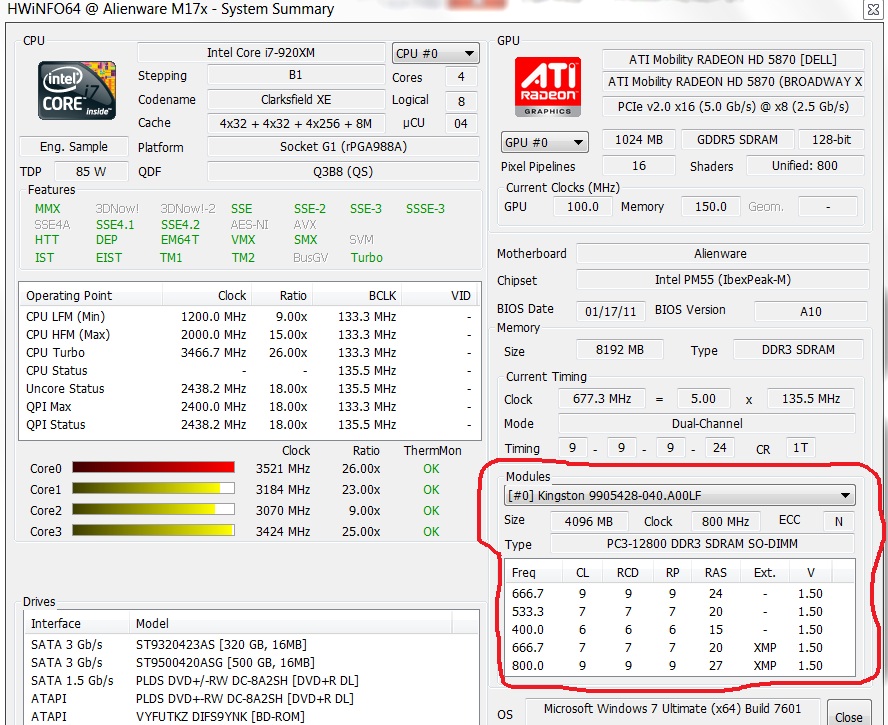The height and width of the screenshot is (725, 888).
Task: Click the Model column header in Drives
Action: pyautogui.click(x=291, y=624)
